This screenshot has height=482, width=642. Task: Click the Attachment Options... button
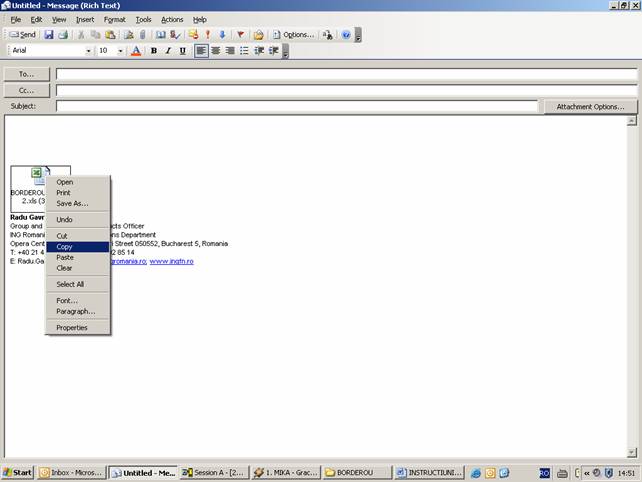(590, 106)
